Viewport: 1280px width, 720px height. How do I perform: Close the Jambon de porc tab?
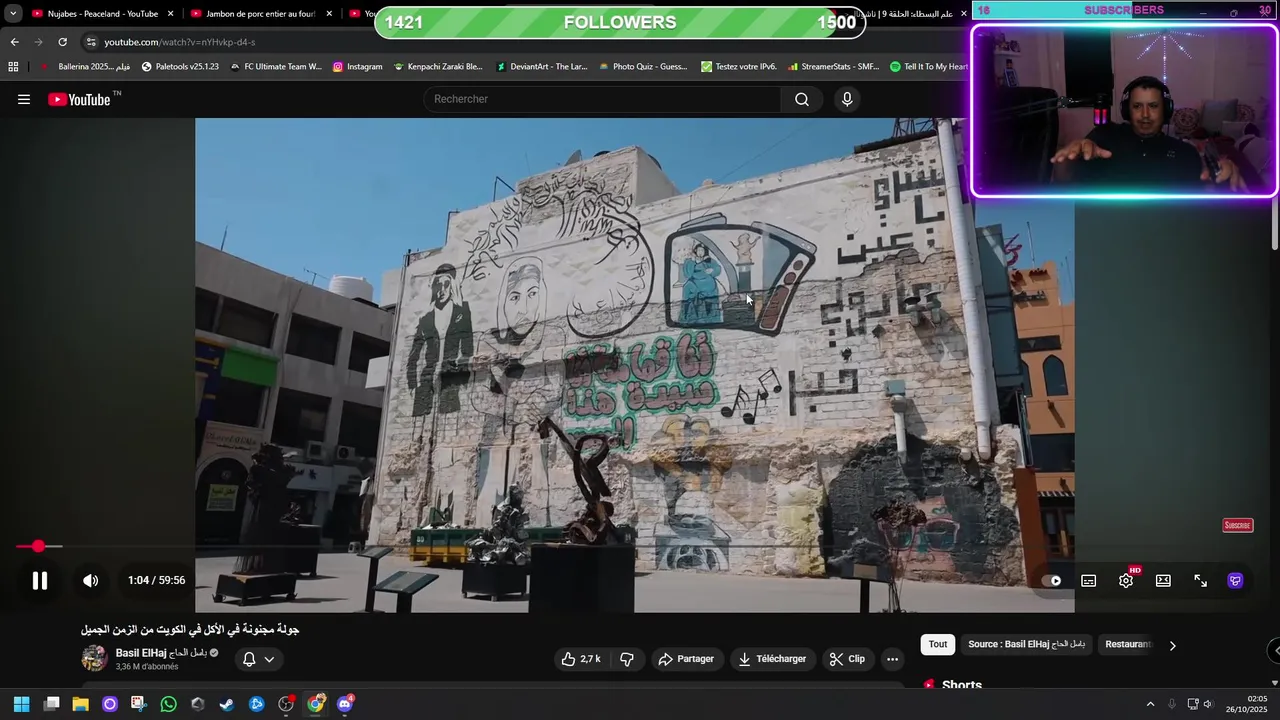point(329,14)
